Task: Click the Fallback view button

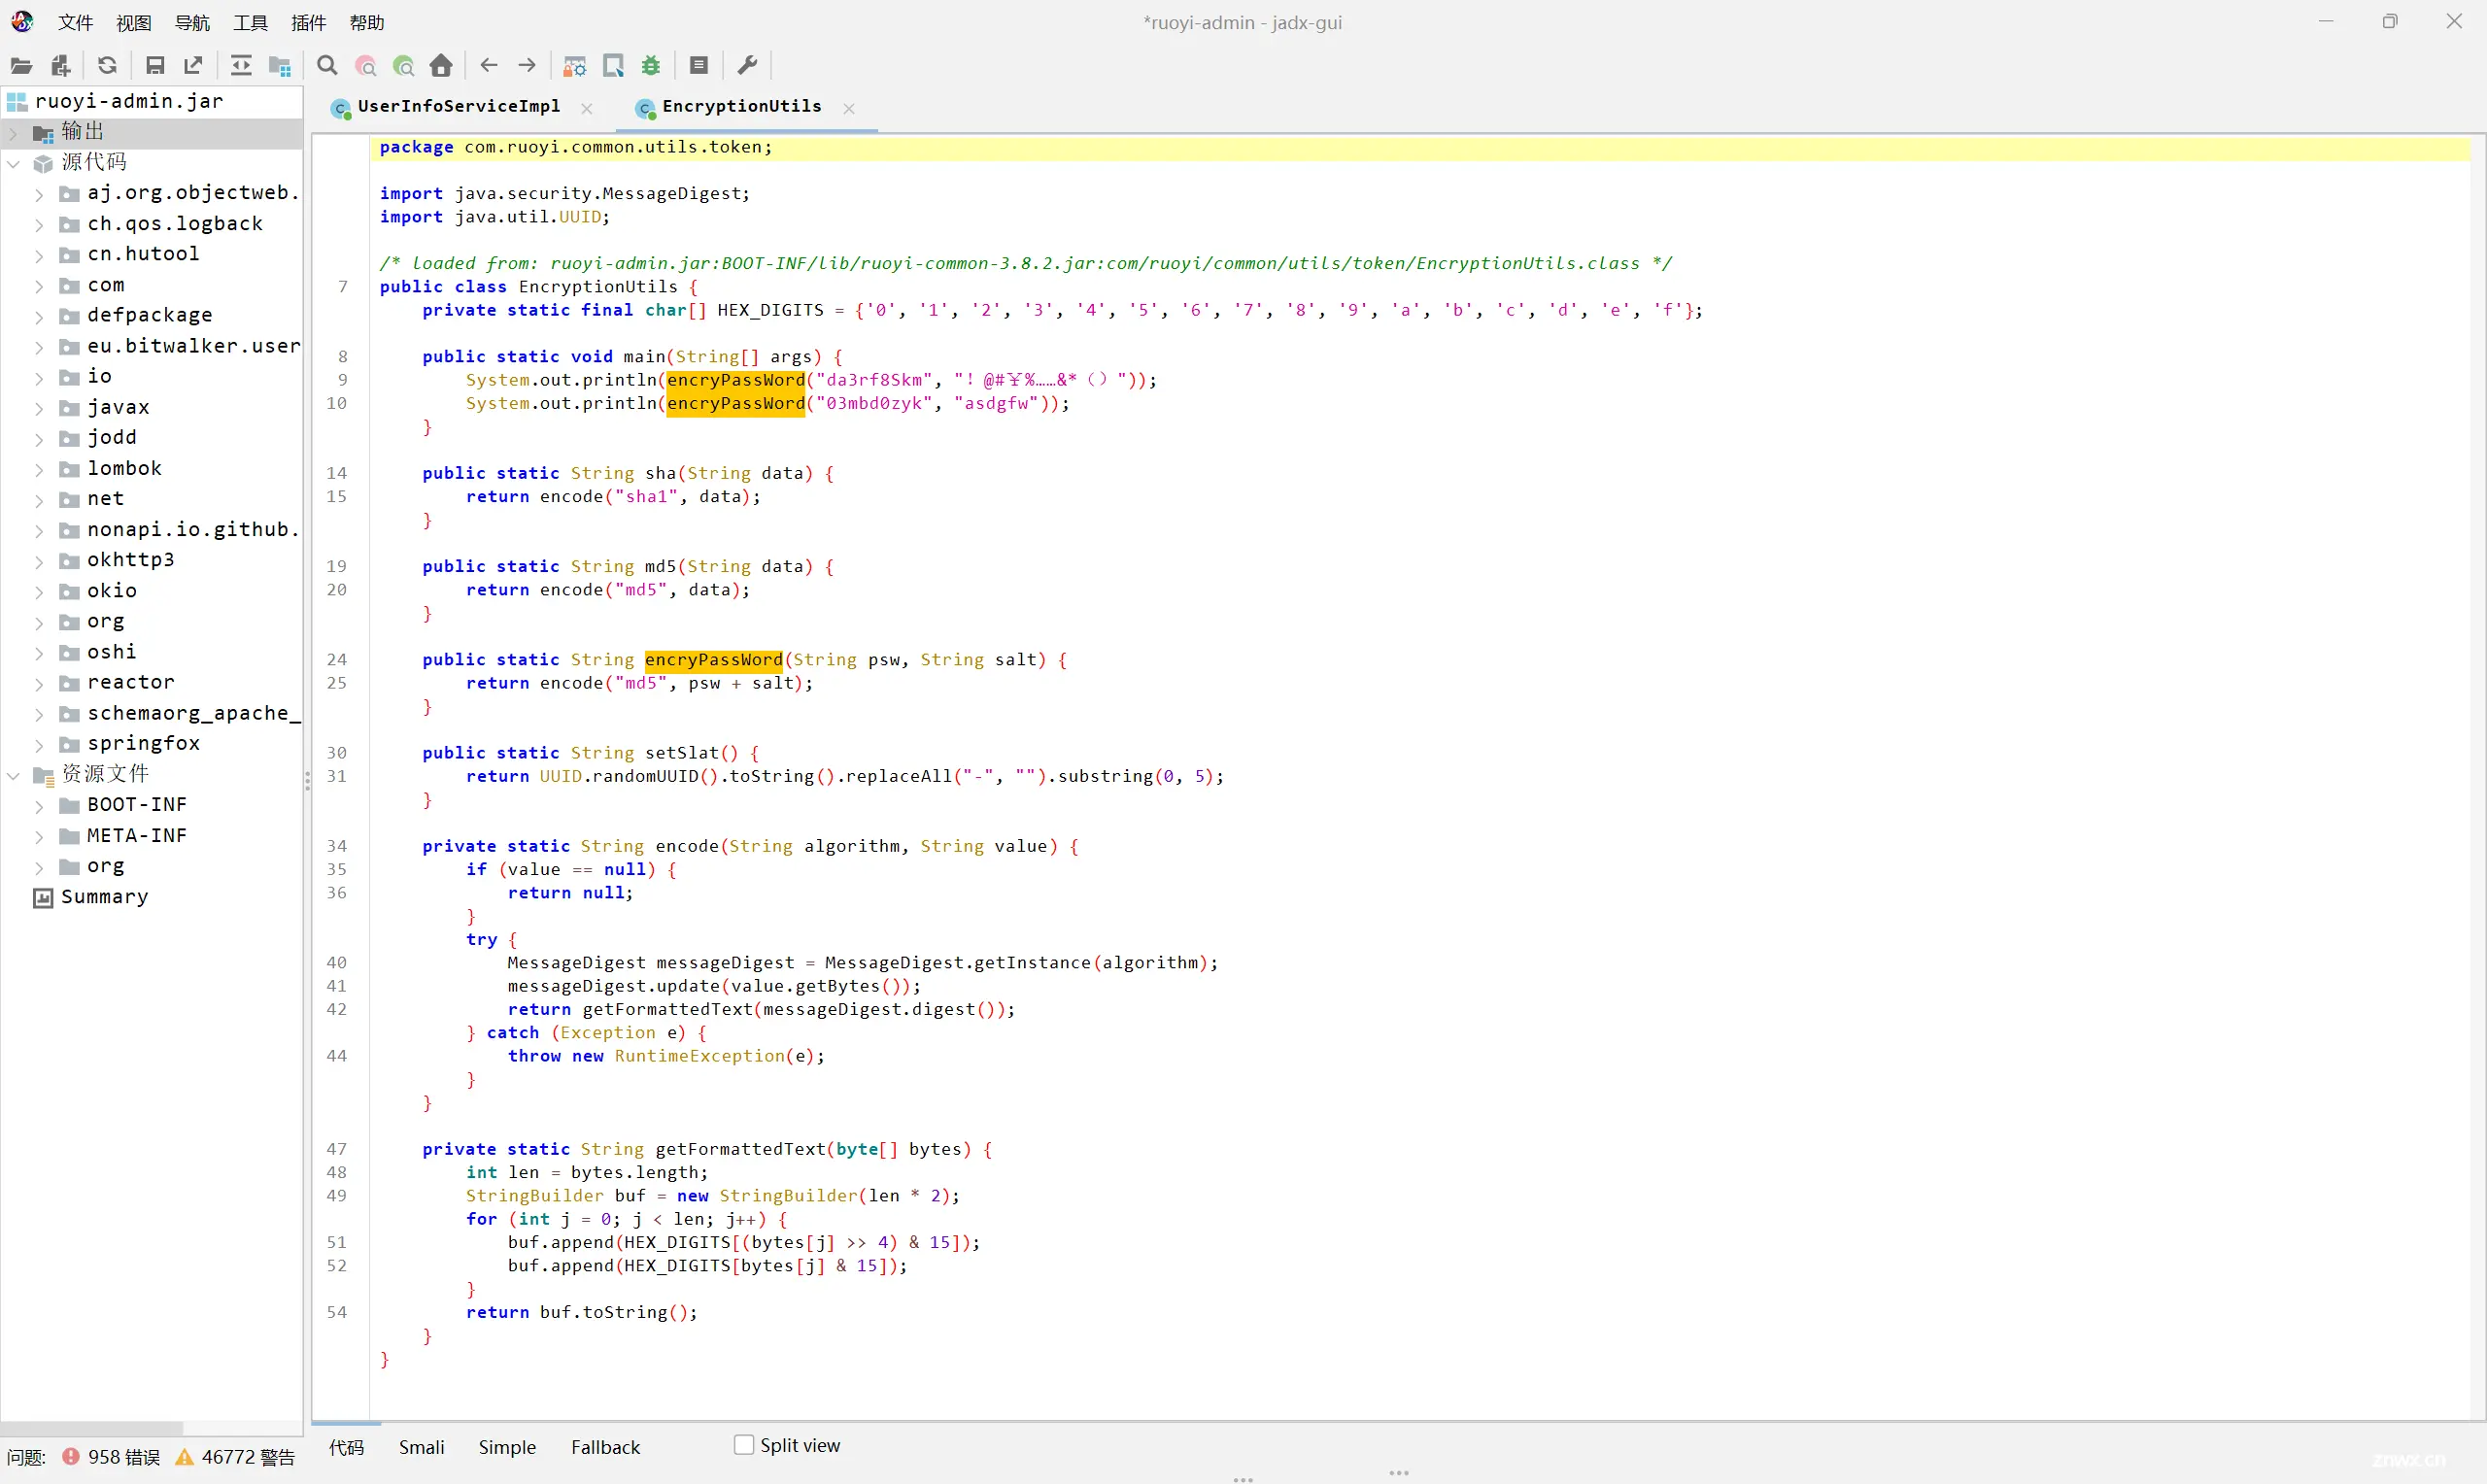Action: 606,1447
